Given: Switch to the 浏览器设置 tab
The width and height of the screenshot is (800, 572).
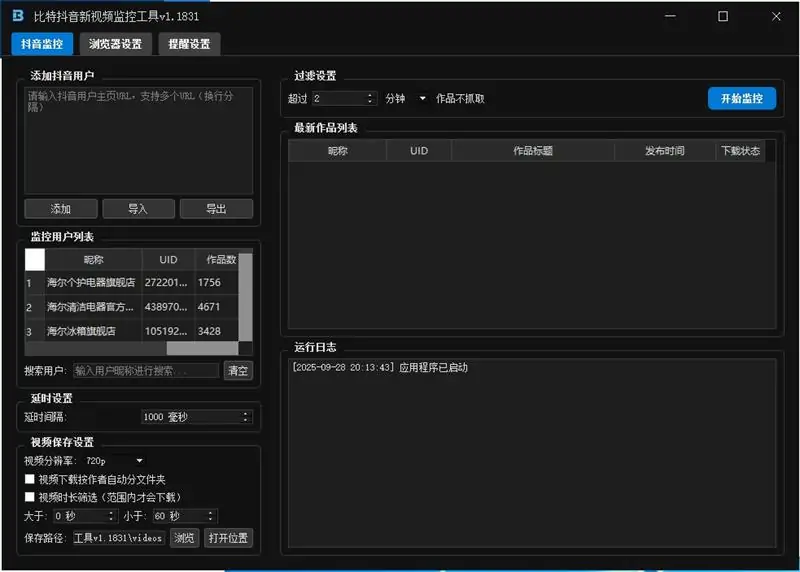Looking at the screenshot, I should point(115,44).
